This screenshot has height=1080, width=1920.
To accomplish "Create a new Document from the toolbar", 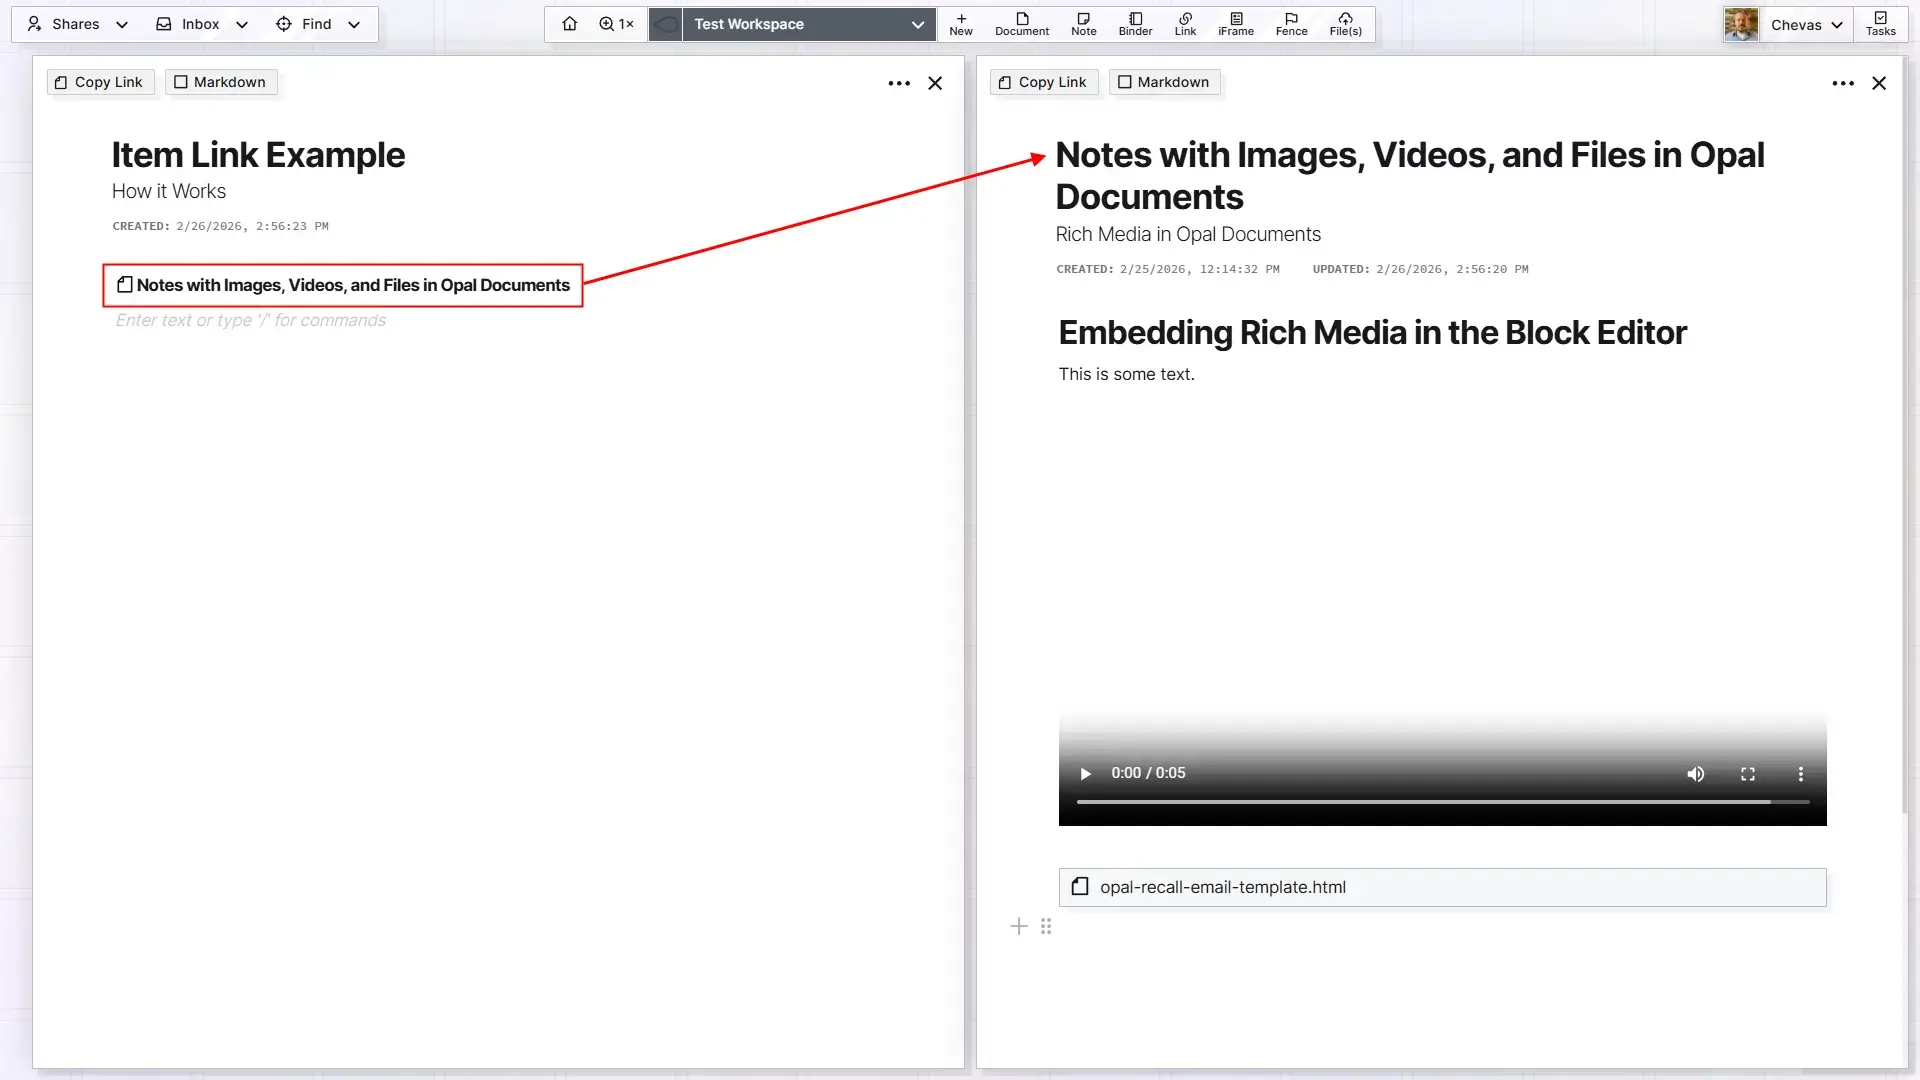I will pyautogui.click(x=1021, y=24).
